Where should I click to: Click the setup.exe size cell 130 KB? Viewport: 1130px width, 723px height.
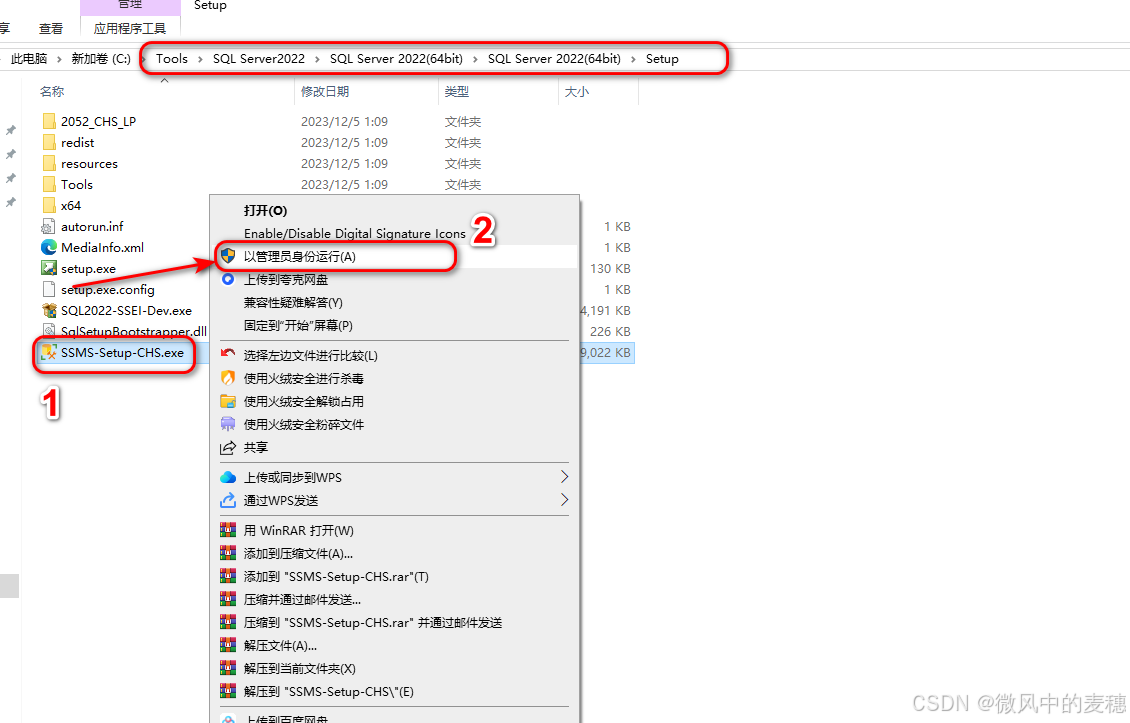(x=610, y=268)
